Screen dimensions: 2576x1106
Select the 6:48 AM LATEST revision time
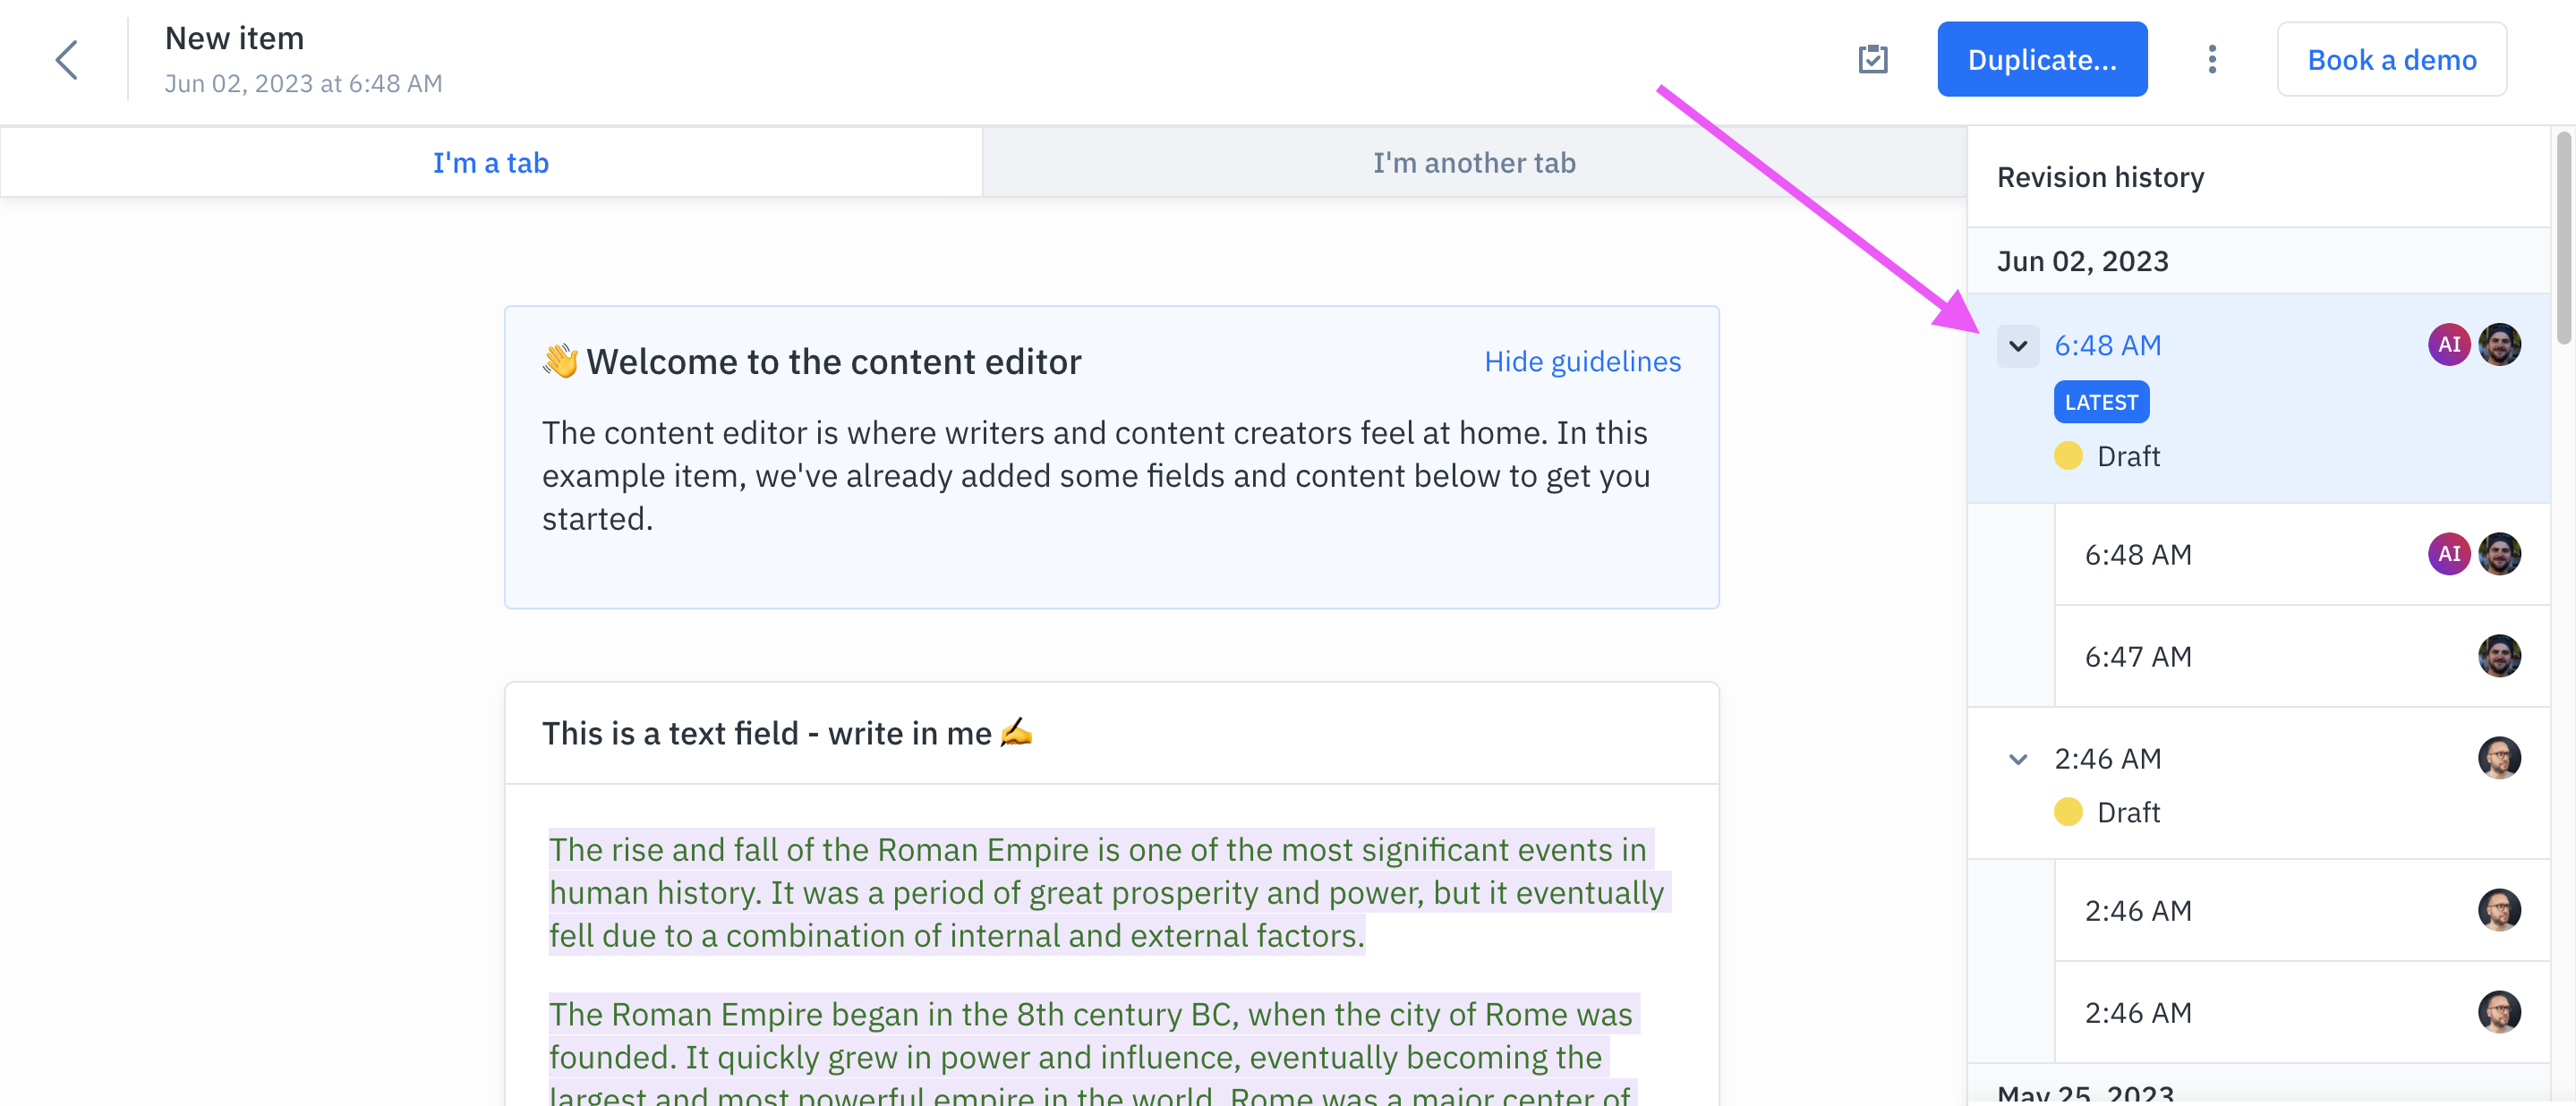pyautogui.click(x=2107, y=345)
